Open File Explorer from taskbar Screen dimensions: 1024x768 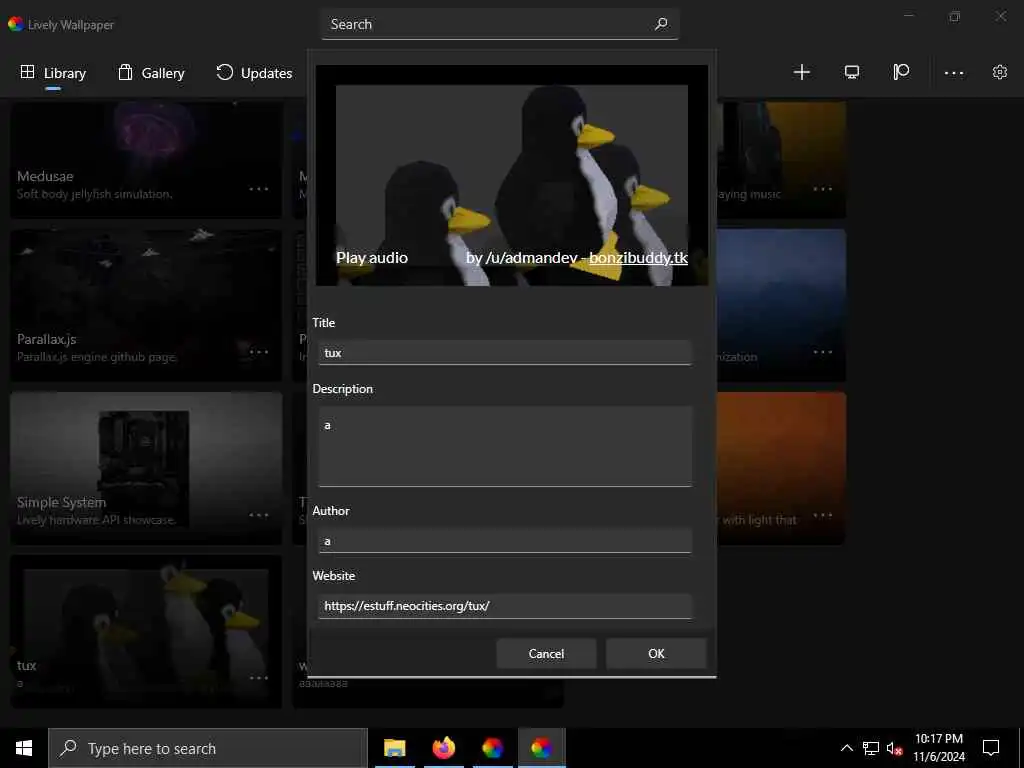click(x=394, y=748)
